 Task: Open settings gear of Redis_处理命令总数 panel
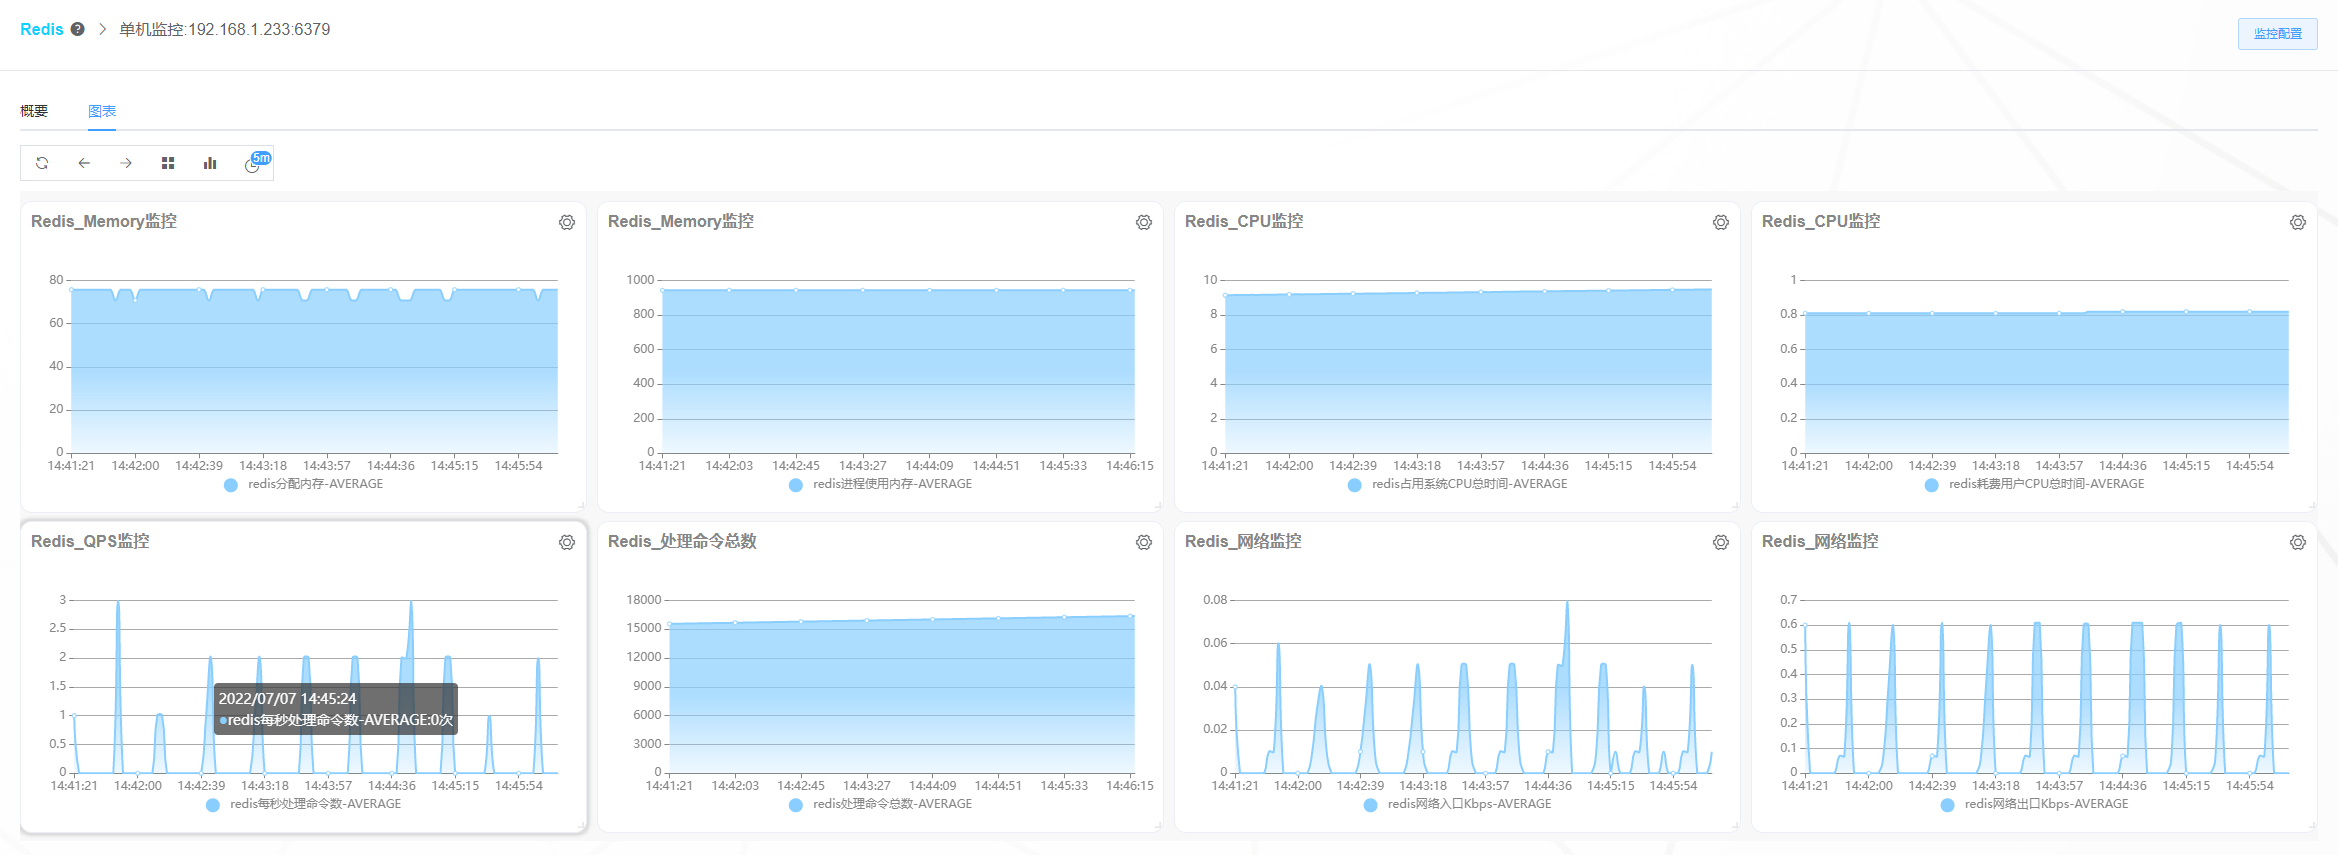(1144, 542)
